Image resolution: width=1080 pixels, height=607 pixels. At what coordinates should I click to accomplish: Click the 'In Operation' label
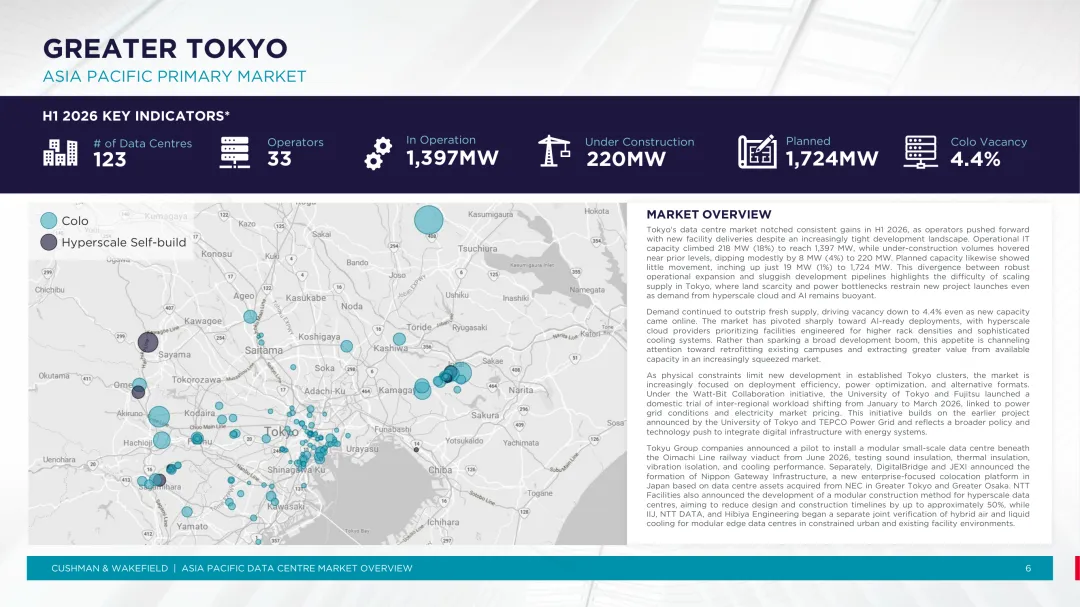[x=441, y=140]
